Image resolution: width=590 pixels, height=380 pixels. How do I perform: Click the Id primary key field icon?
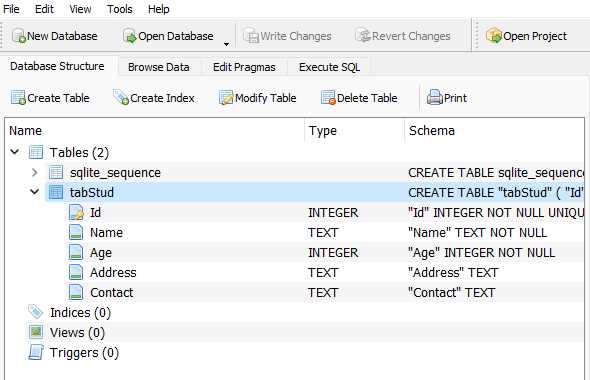pos(76,213)
